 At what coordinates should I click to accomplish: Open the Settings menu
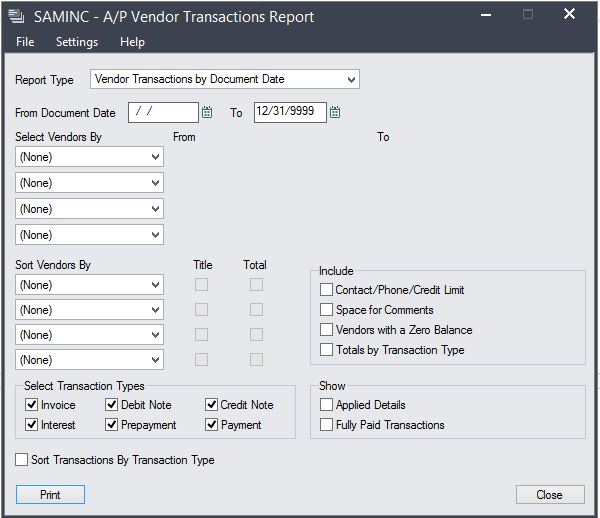coord(77,42)
